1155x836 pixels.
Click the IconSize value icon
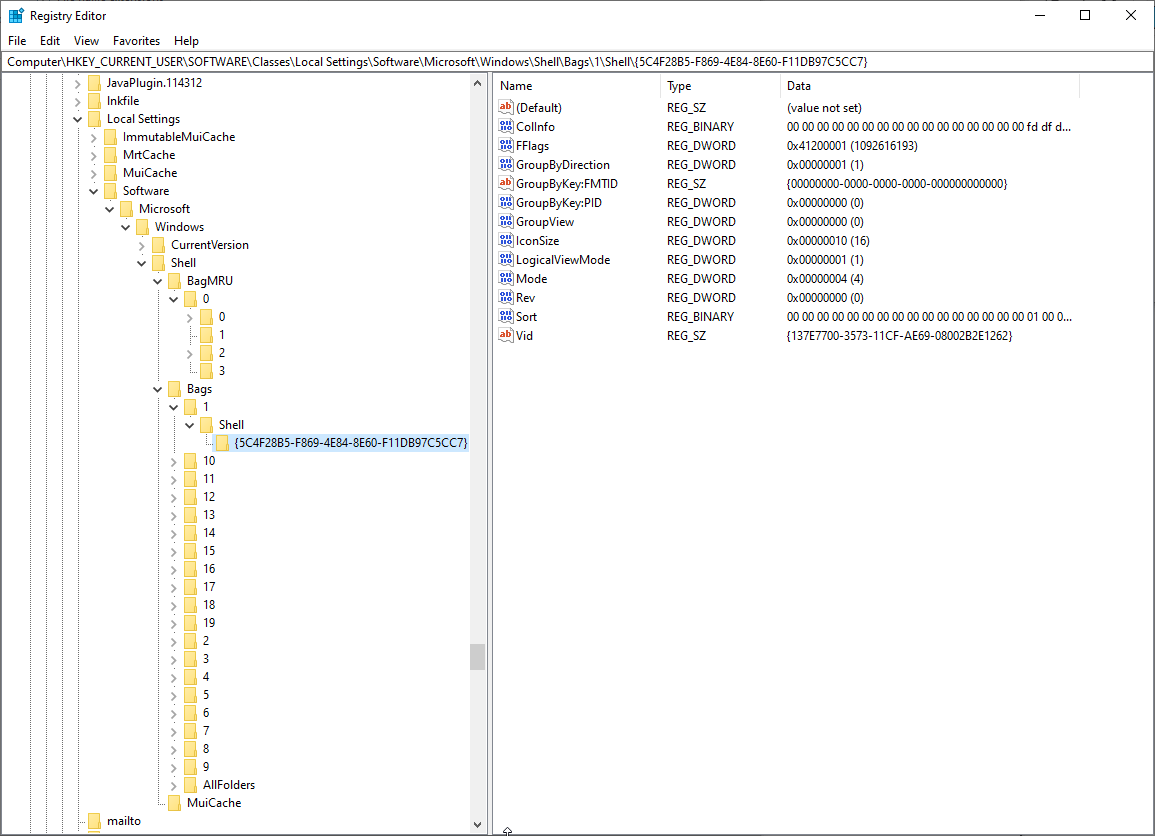click(x=505, y=241)
